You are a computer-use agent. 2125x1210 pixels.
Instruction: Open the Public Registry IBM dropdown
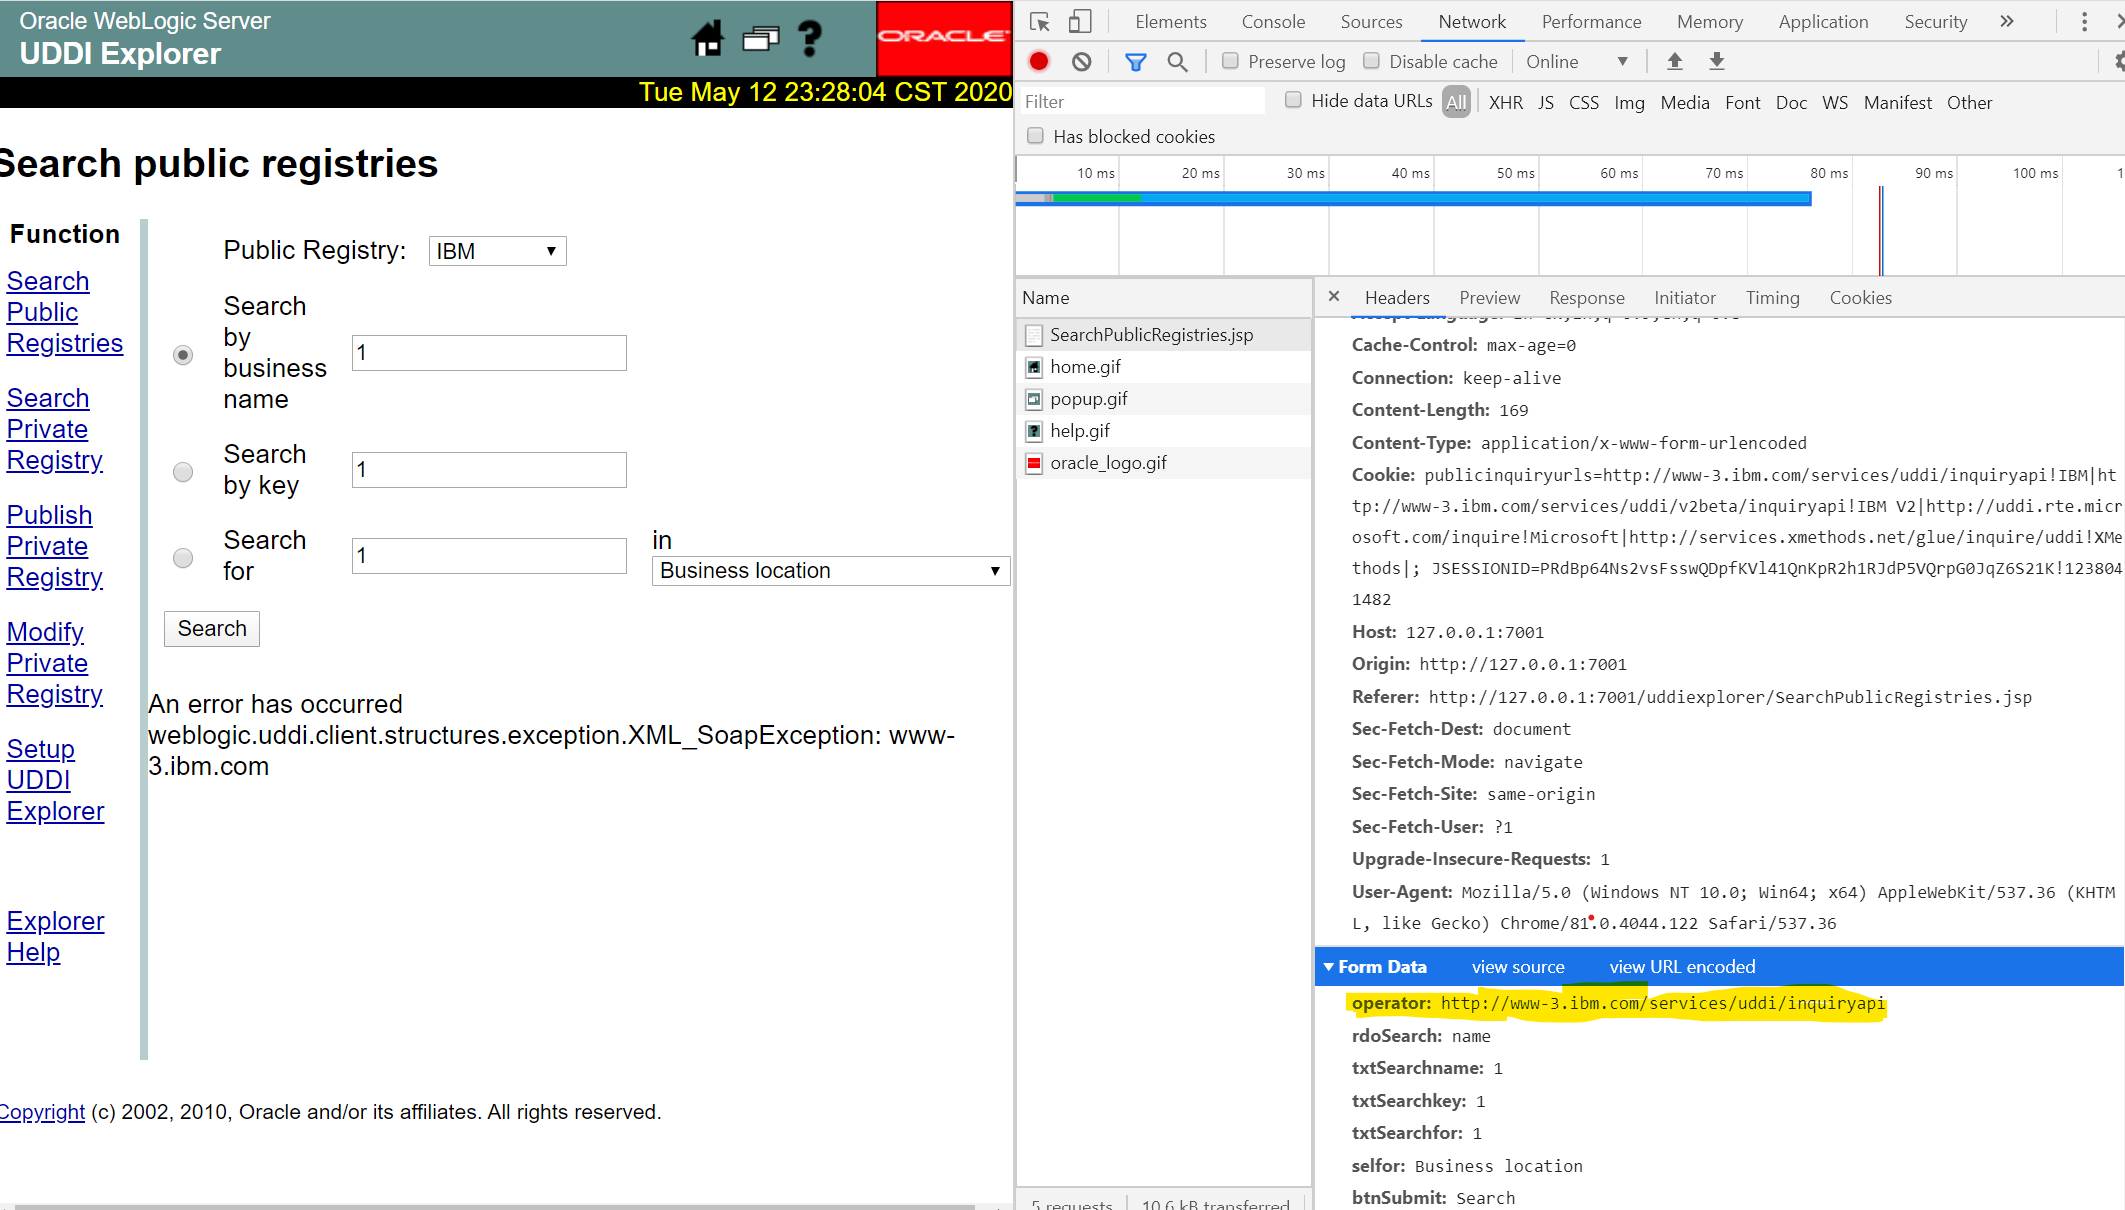click(x=497, y=251)
